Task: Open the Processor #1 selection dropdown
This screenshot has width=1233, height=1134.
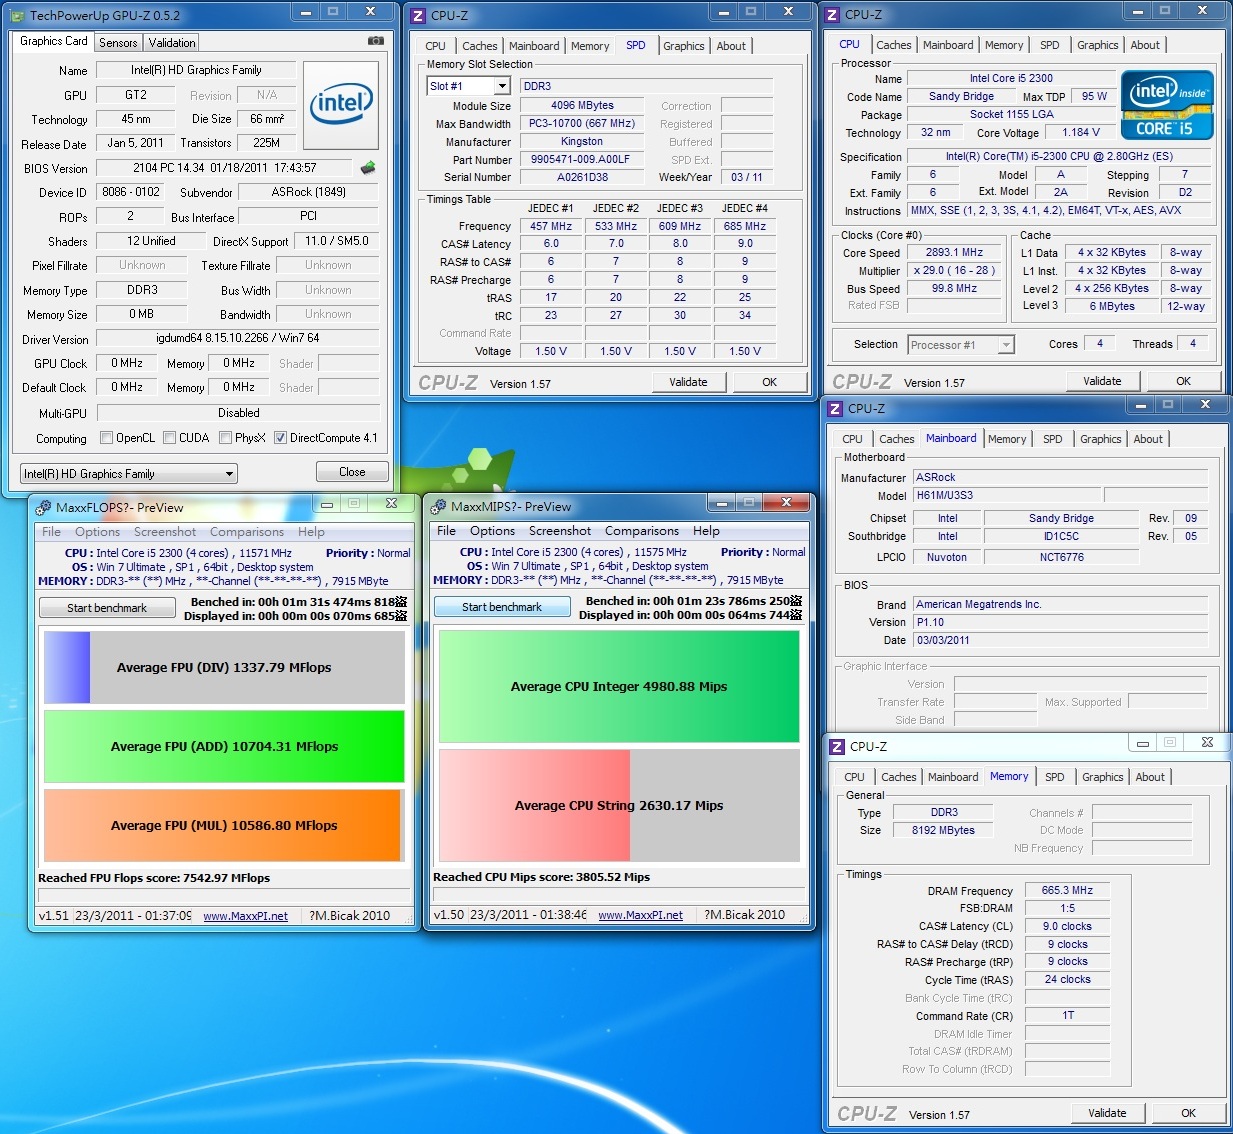Action: click(x=961, y=345)
